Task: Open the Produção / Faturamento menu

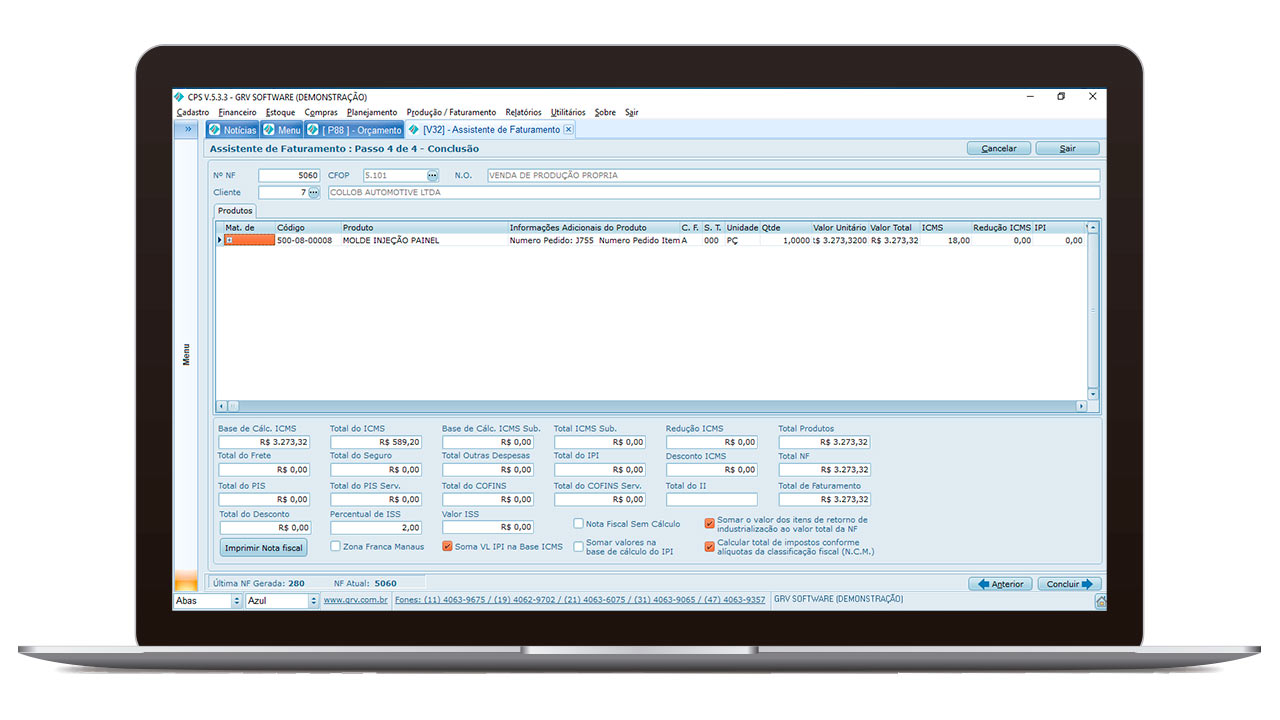Action: pyautogui.click(x=451, y=113)
